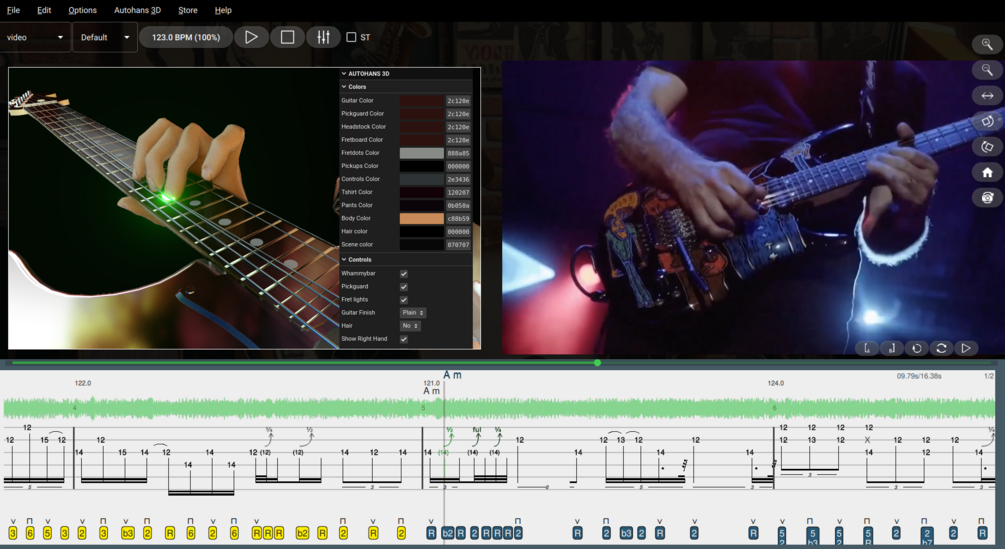The width and height of the screenshot is (1005, 549).
Task: Click the Headstock Color hex value field
Action: [x=458, y=127]
